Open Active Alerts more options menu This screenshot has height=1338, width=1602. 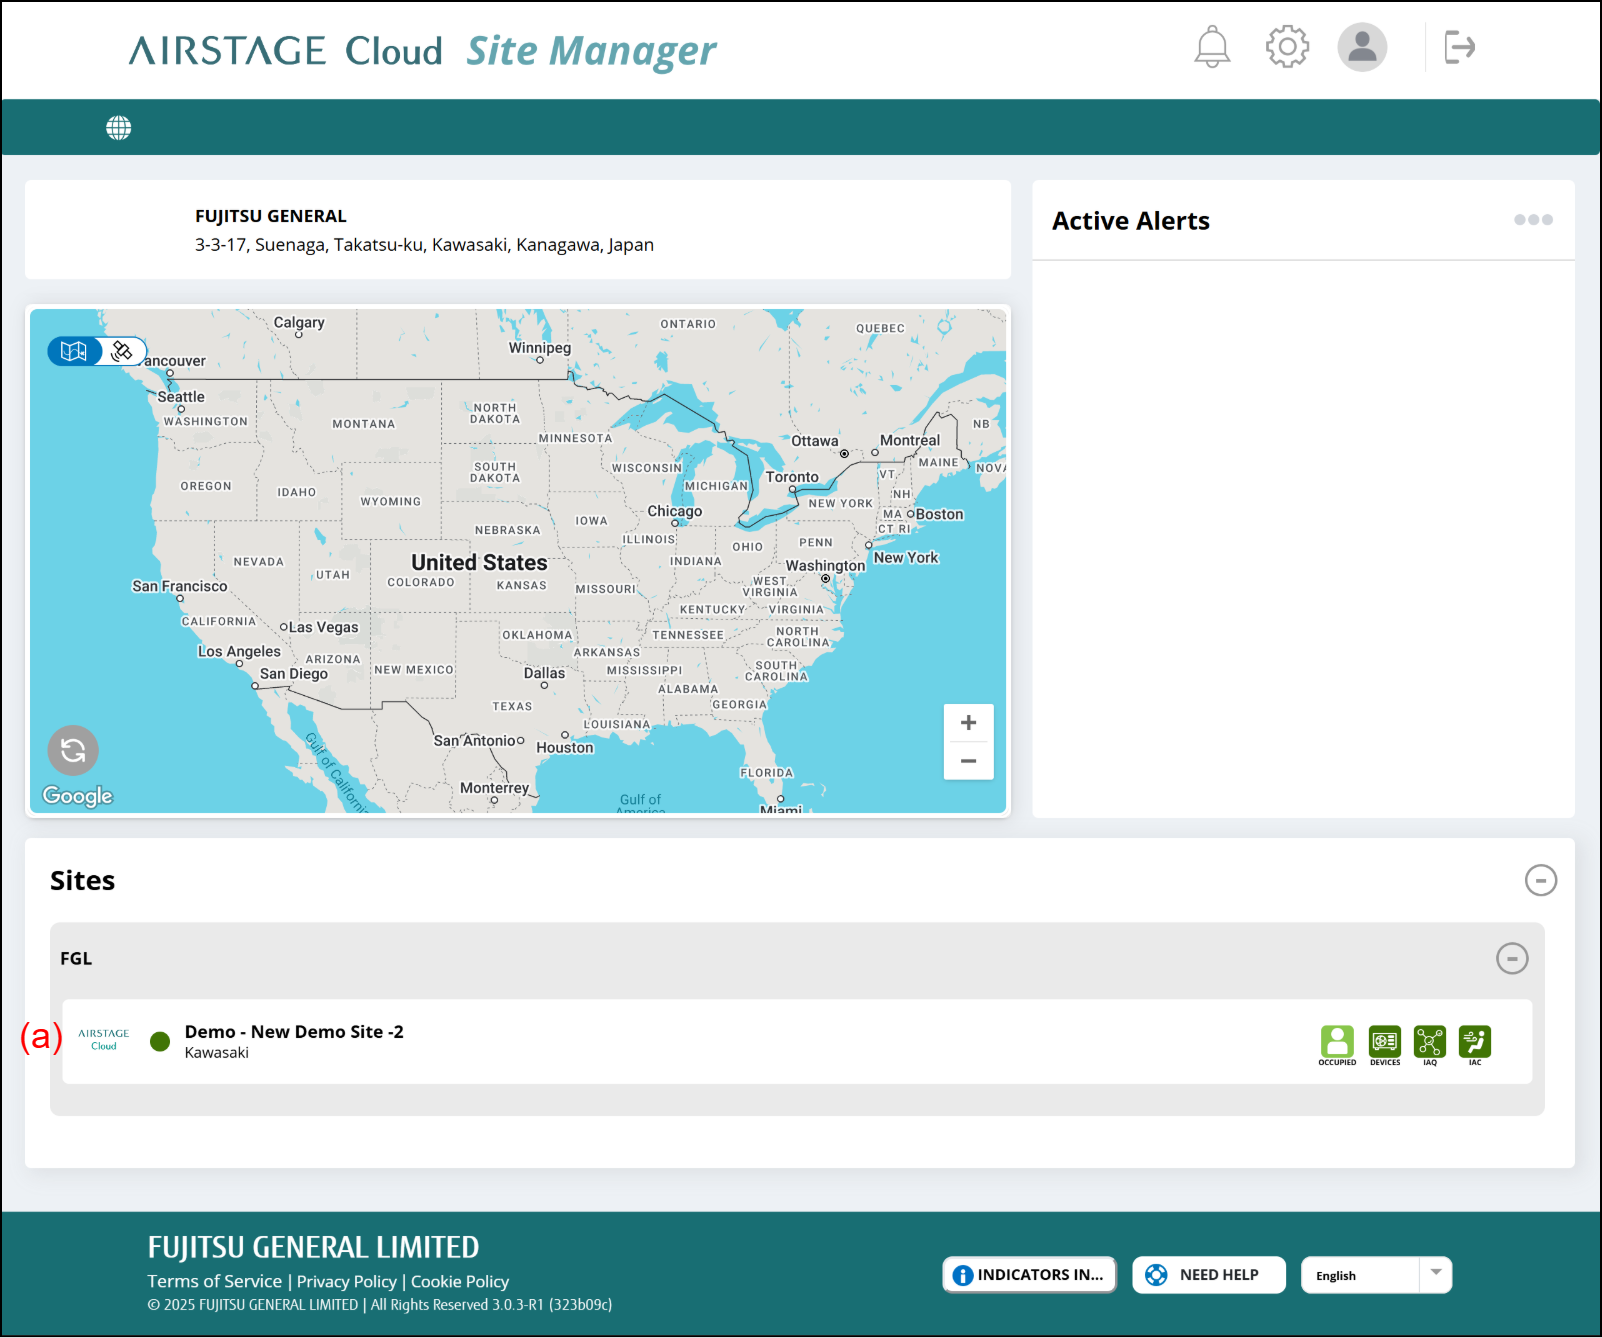pos(1532,220)
